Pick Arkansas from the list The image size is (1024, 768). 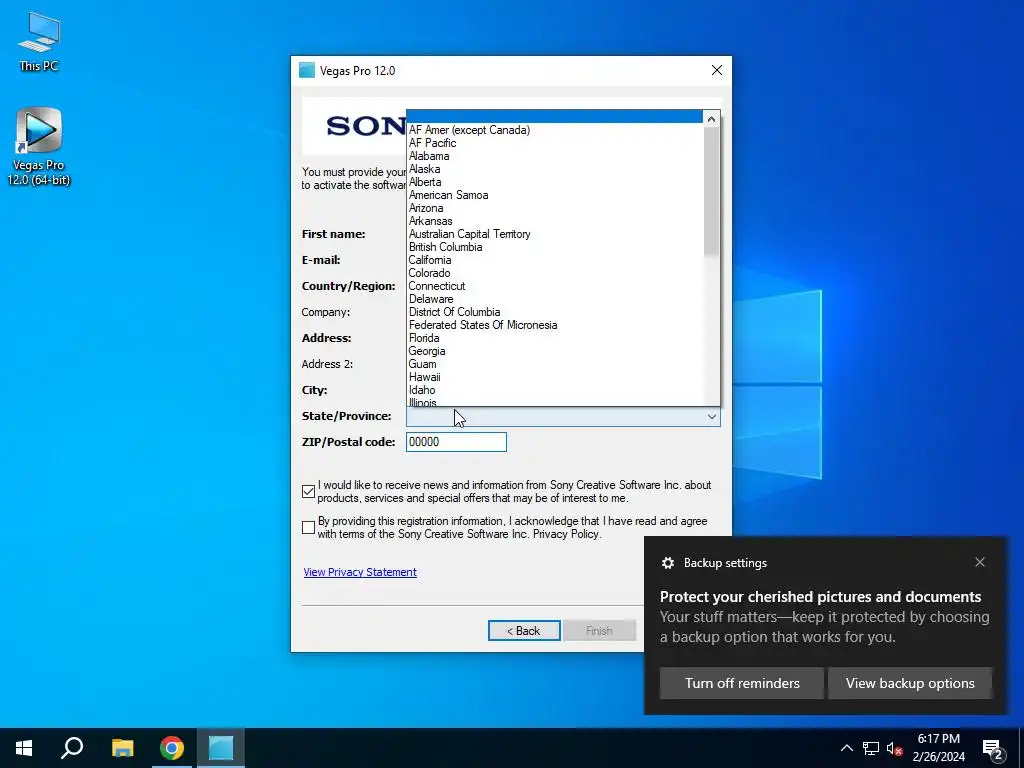554,221
